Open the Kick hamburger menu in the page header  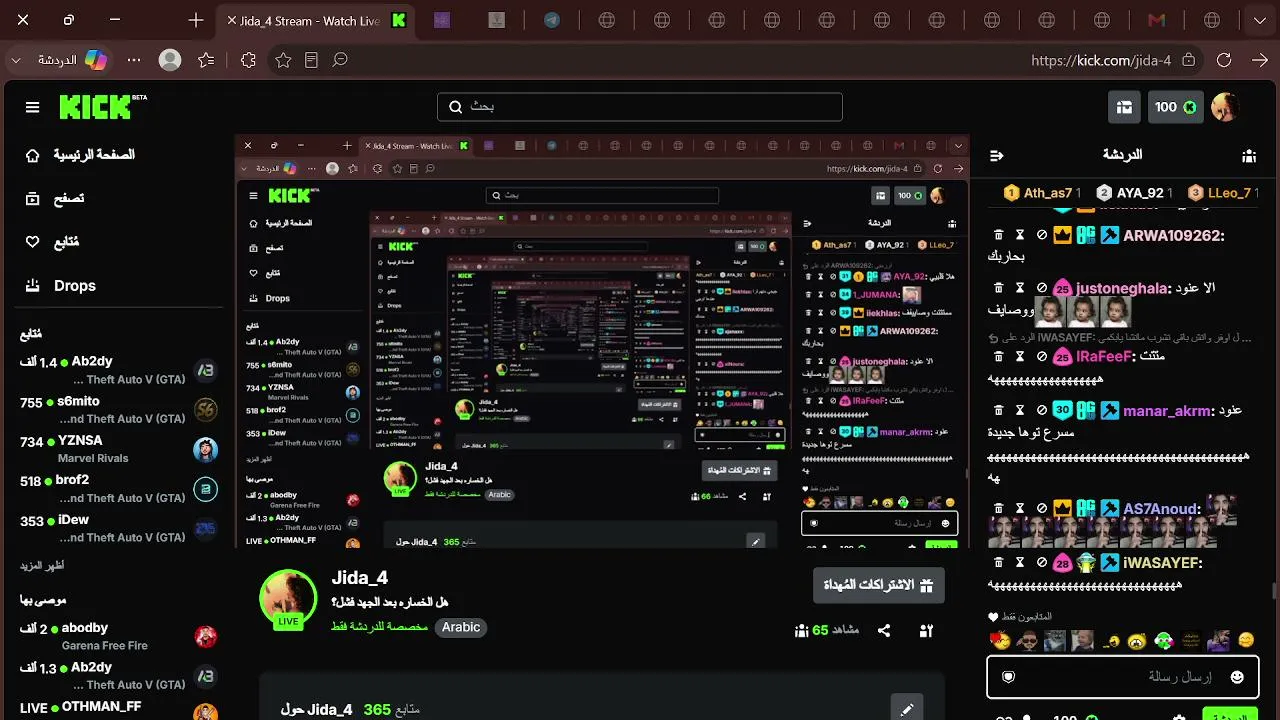click(x=33, y=107)
